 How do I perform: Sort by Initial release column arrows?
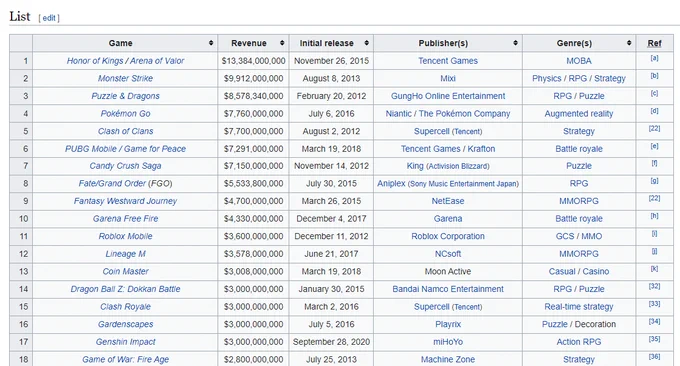coord(366,43)
